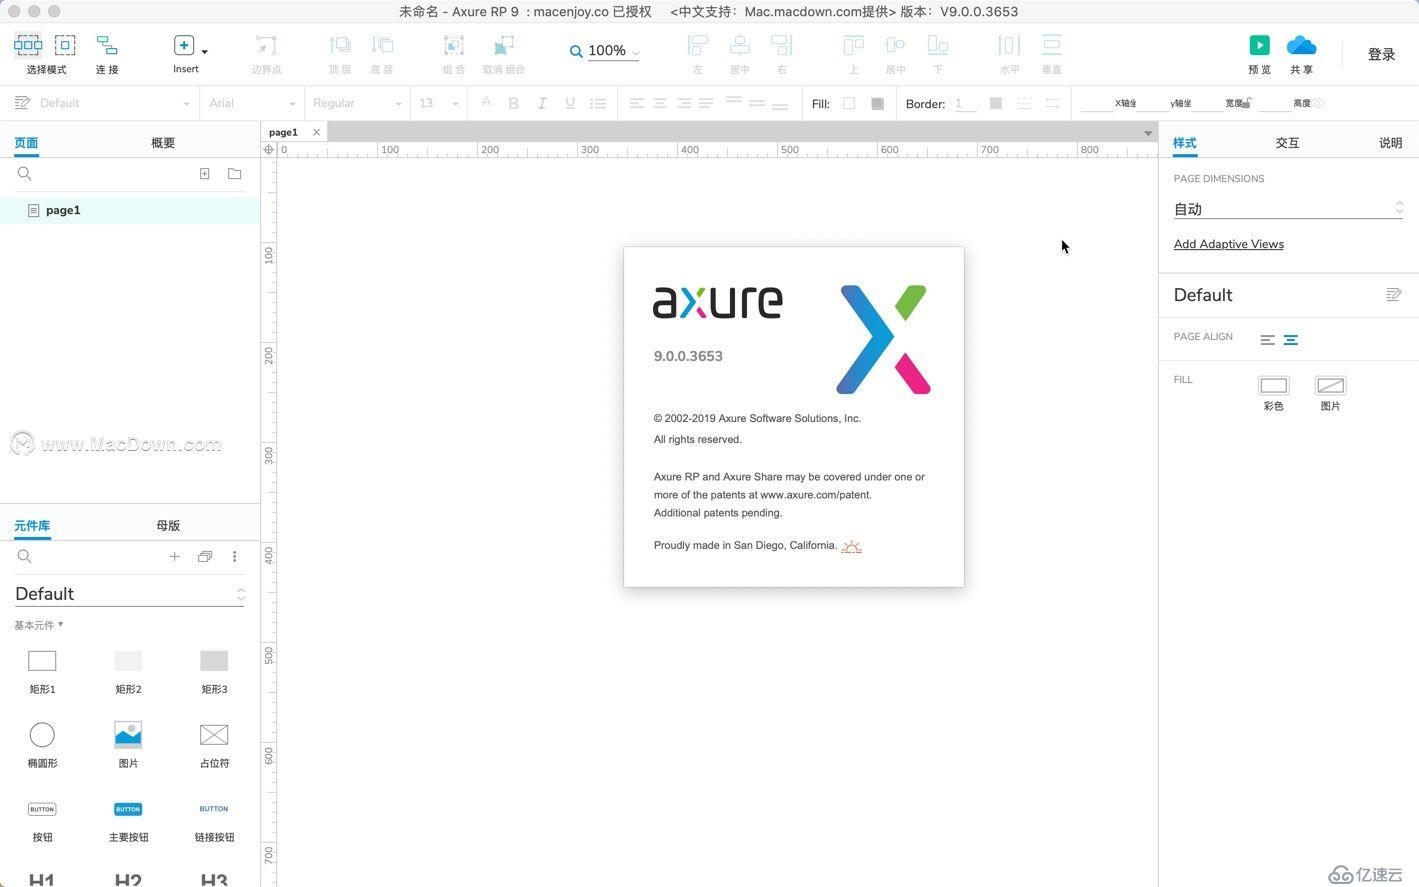Align right with the 右 icon
Screen dimensions: 1419x887
coord(782,45)
